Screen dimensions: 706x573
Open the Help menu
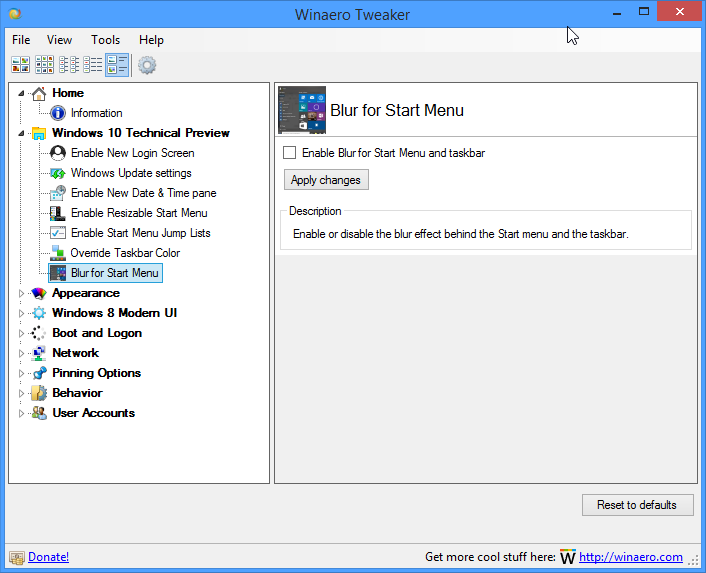pyautogui.click(x=151, y=40)
